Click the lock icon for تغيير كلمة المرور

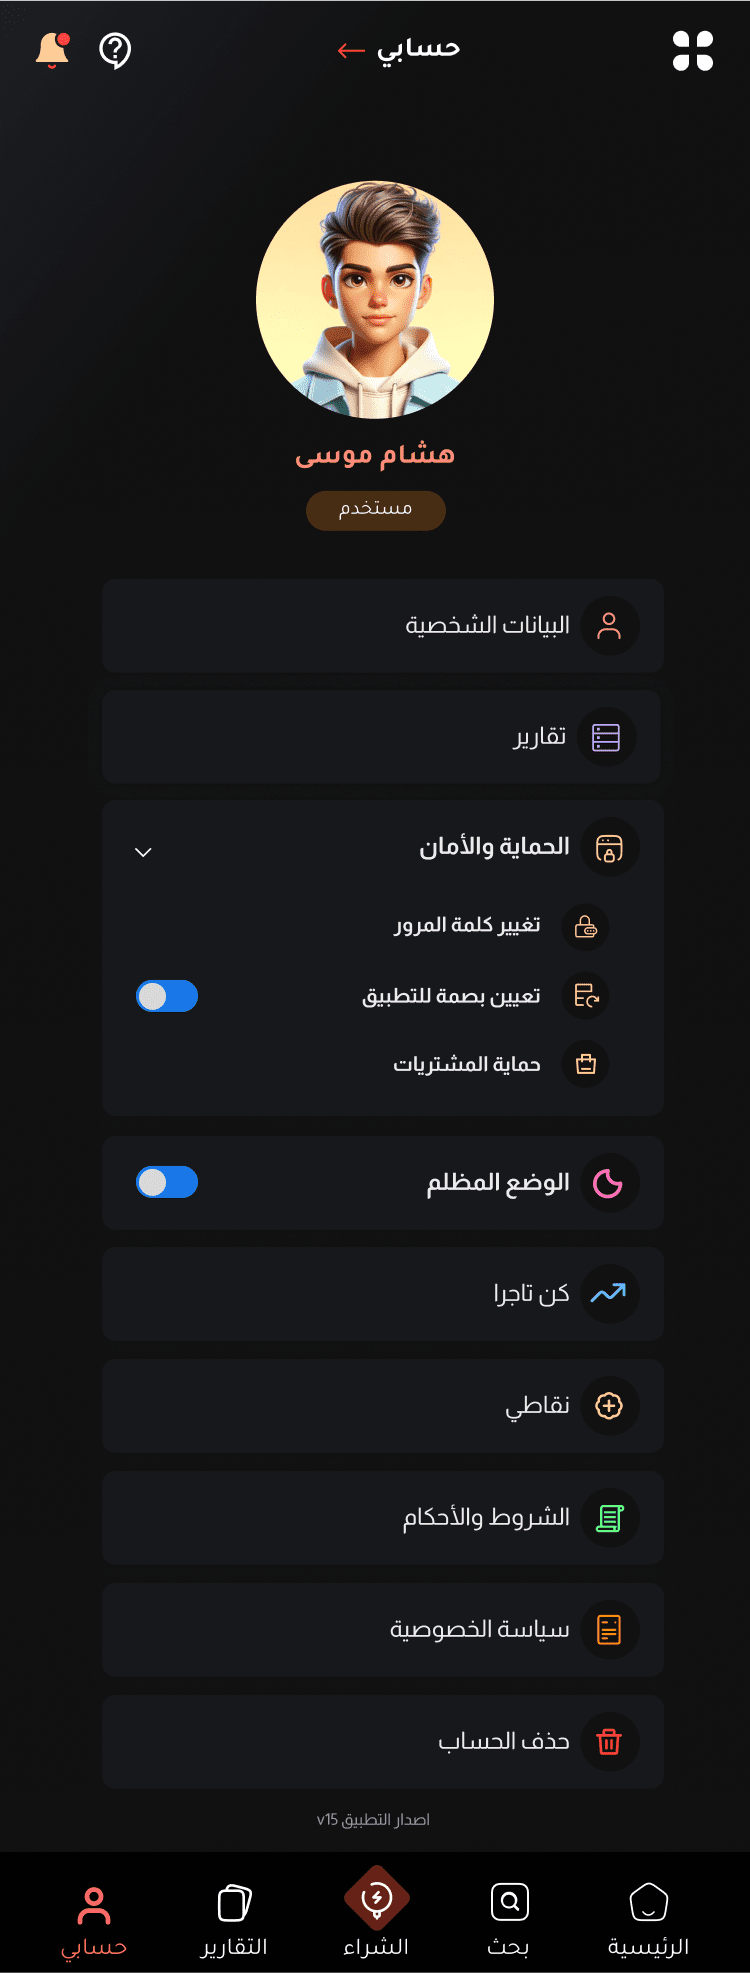[x=586, y=927]
